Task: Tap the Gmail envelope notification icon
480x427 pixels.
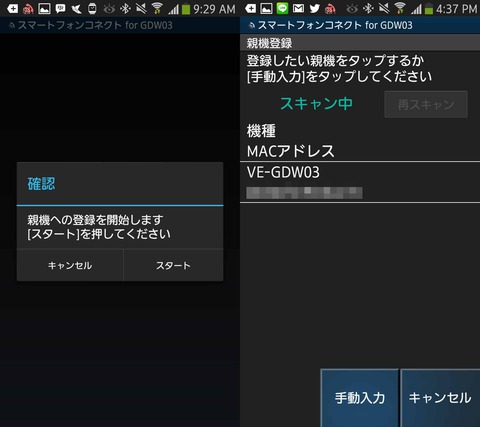Action: (298, 8)
